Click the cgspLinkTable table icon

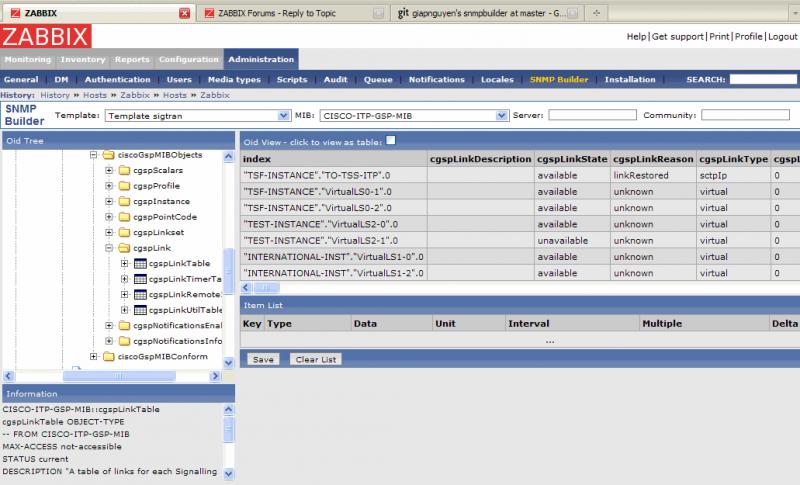coord(140,264)
